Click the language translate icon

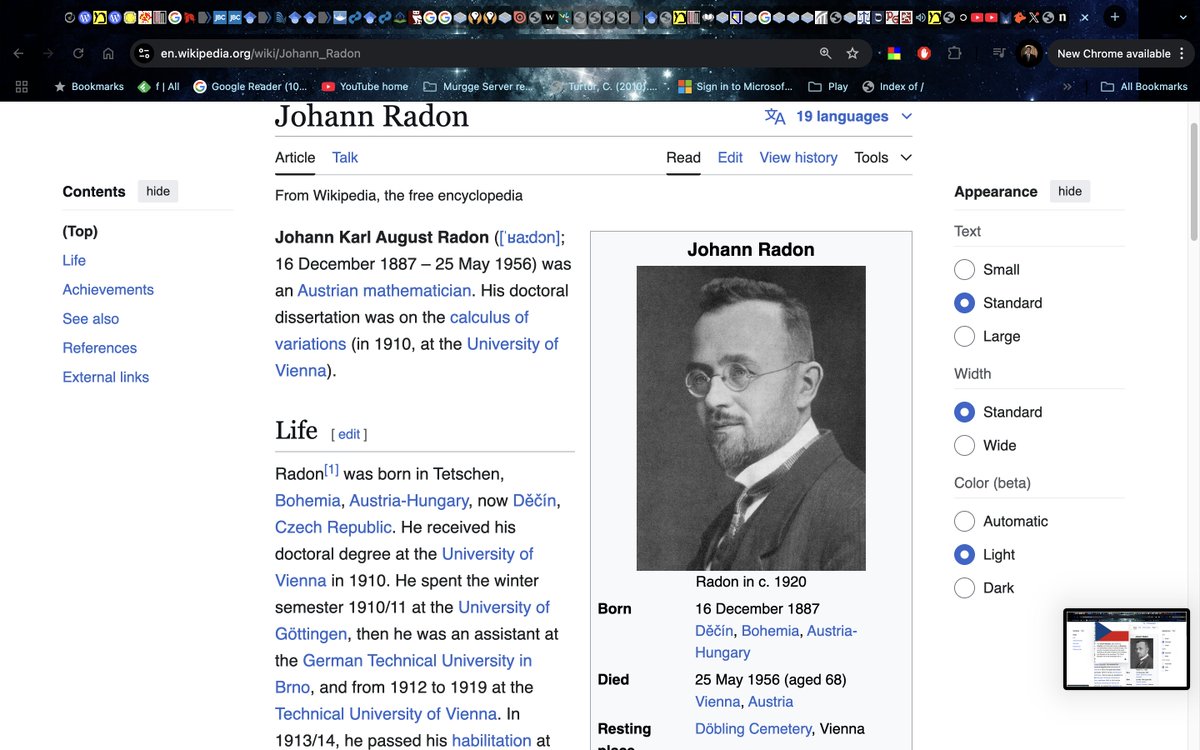click(775, 116)
